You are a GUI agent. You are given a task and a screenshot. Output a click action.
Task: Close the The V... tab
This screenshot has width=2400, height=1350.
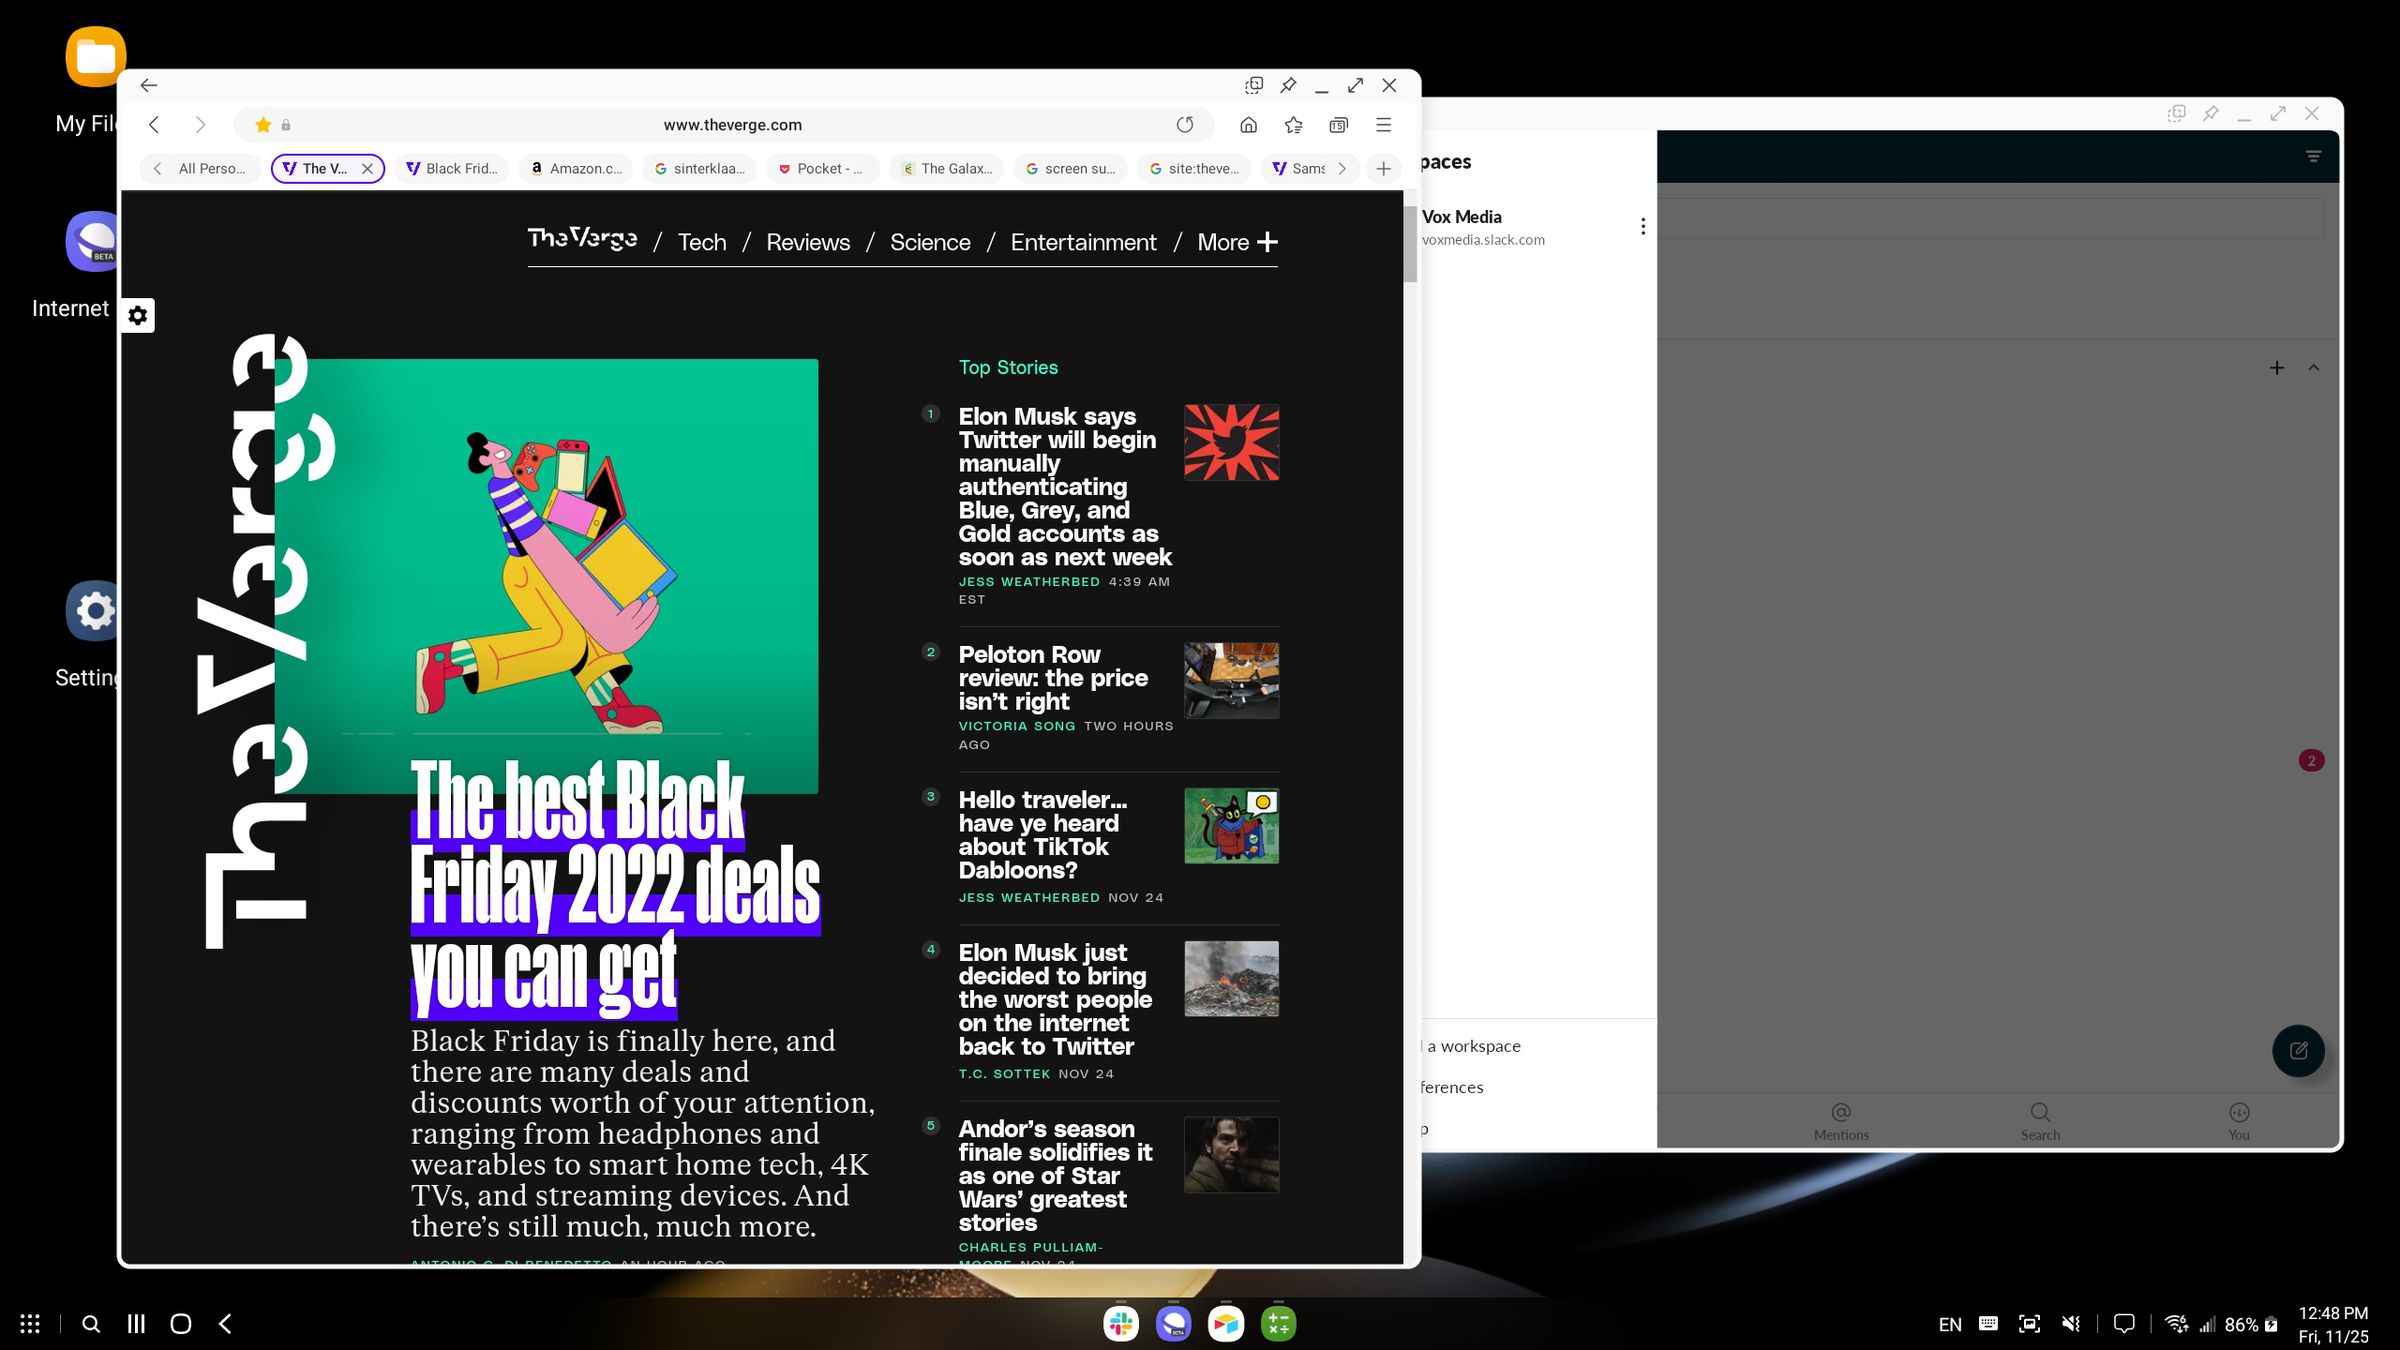coord(367,169)
